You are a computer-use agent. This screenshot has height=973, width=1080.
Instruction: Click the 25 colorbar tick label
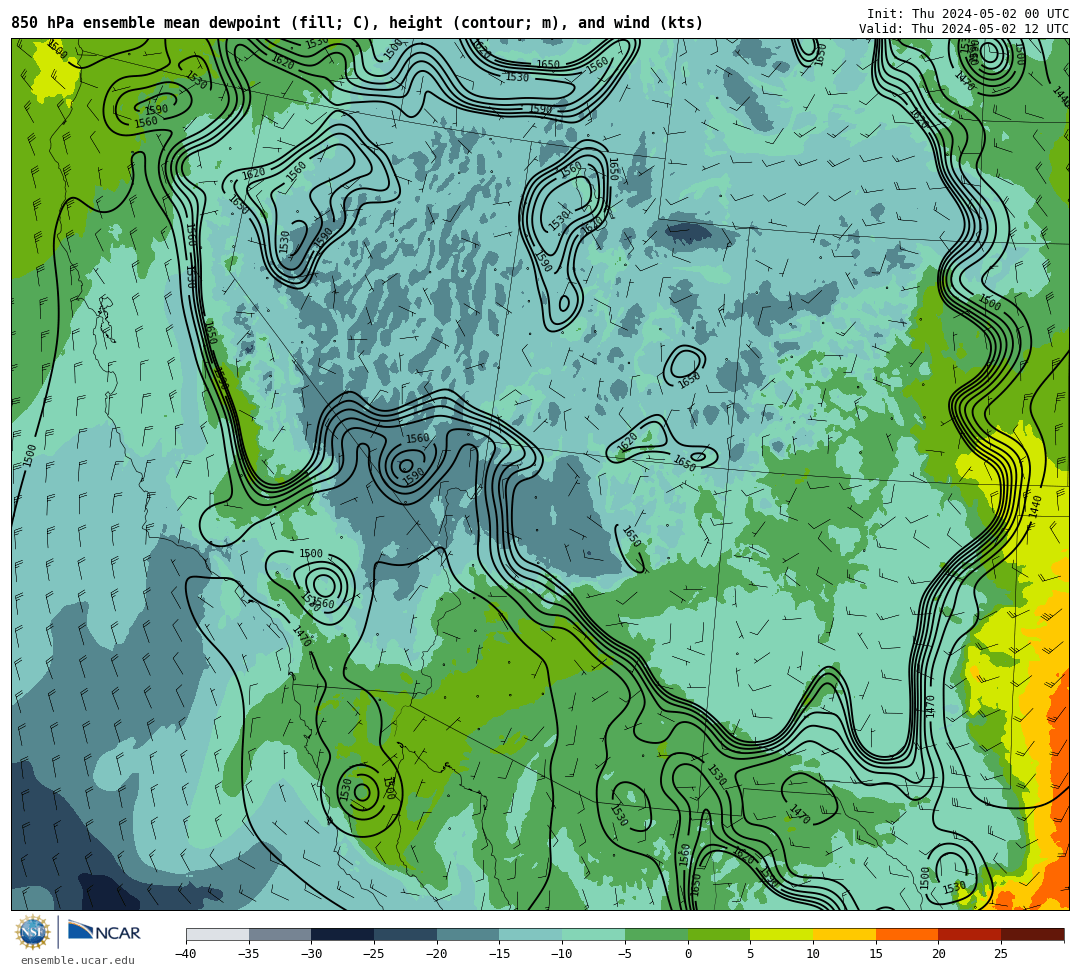point(1001,954)
